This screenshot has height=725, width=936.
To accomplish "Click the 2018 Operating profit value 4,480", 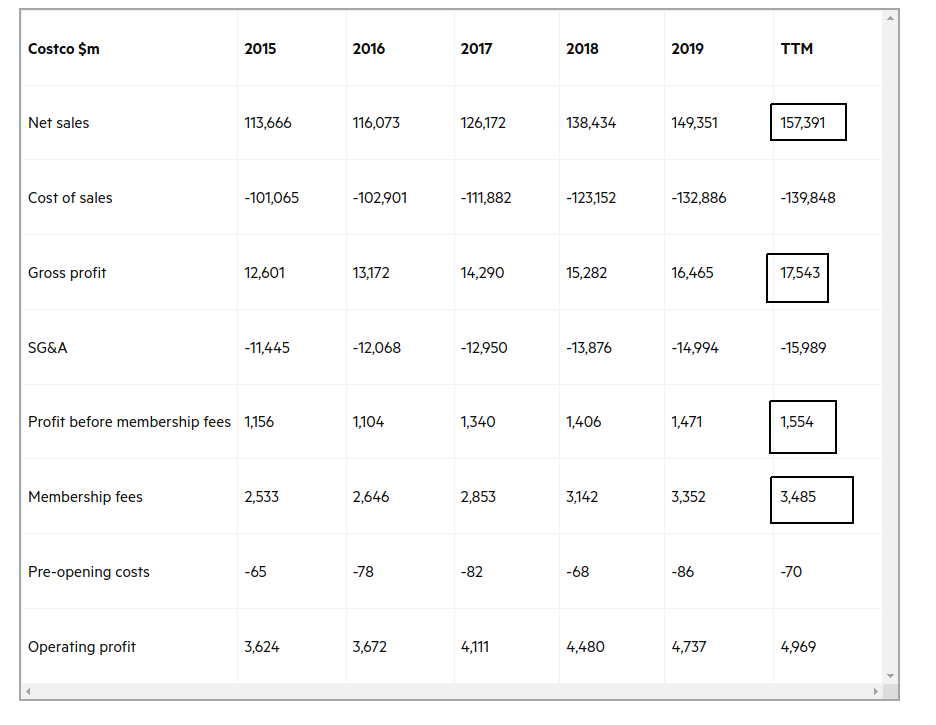I will point(585,647).
